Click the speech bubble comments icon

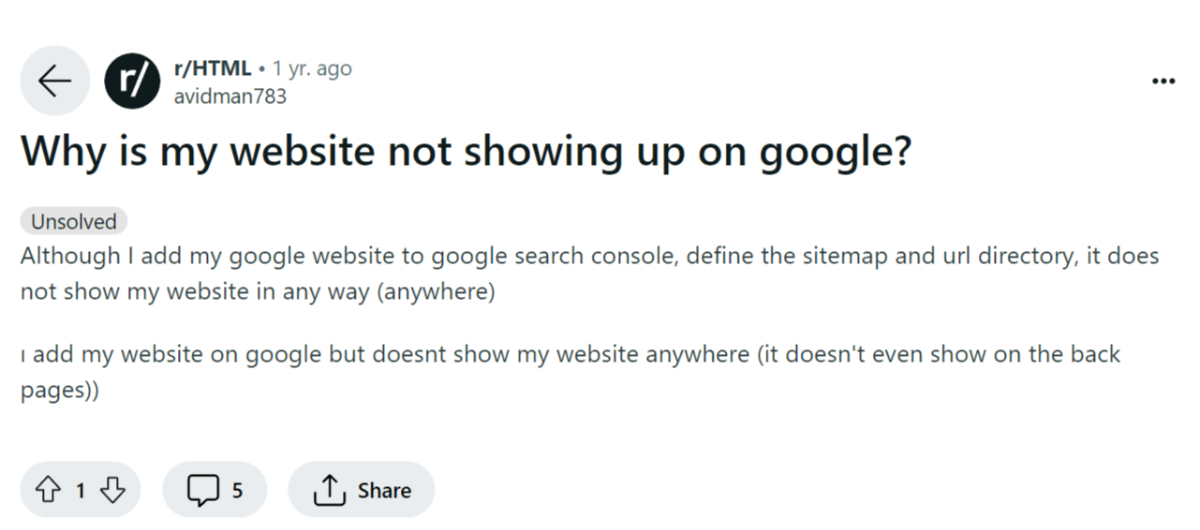click(x=203, y=490)
